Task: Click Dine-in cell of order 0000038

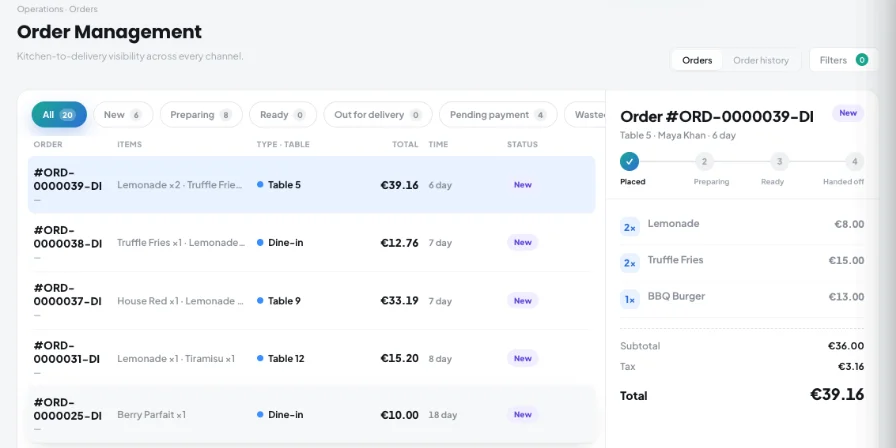Action: coord(280,242)
